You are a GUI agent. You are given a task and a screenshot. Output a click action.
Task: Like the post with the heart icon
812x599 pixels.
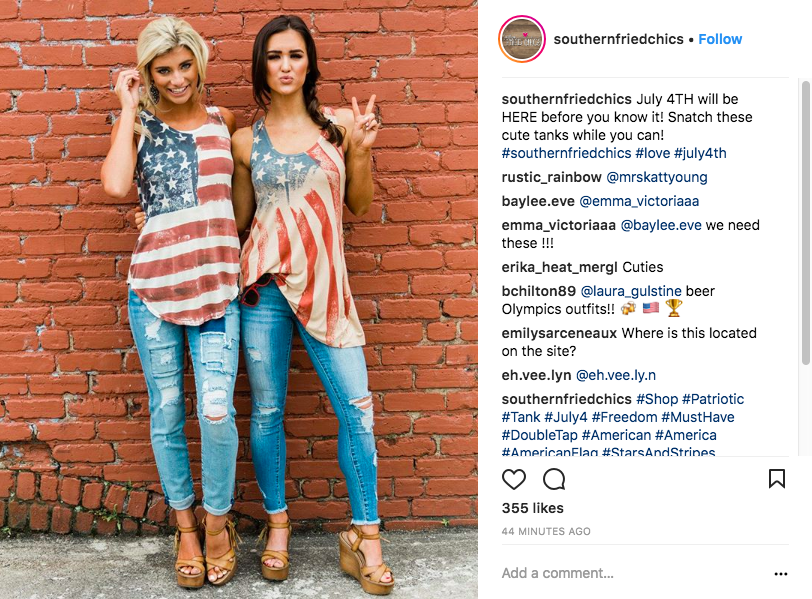coord(514,479)
